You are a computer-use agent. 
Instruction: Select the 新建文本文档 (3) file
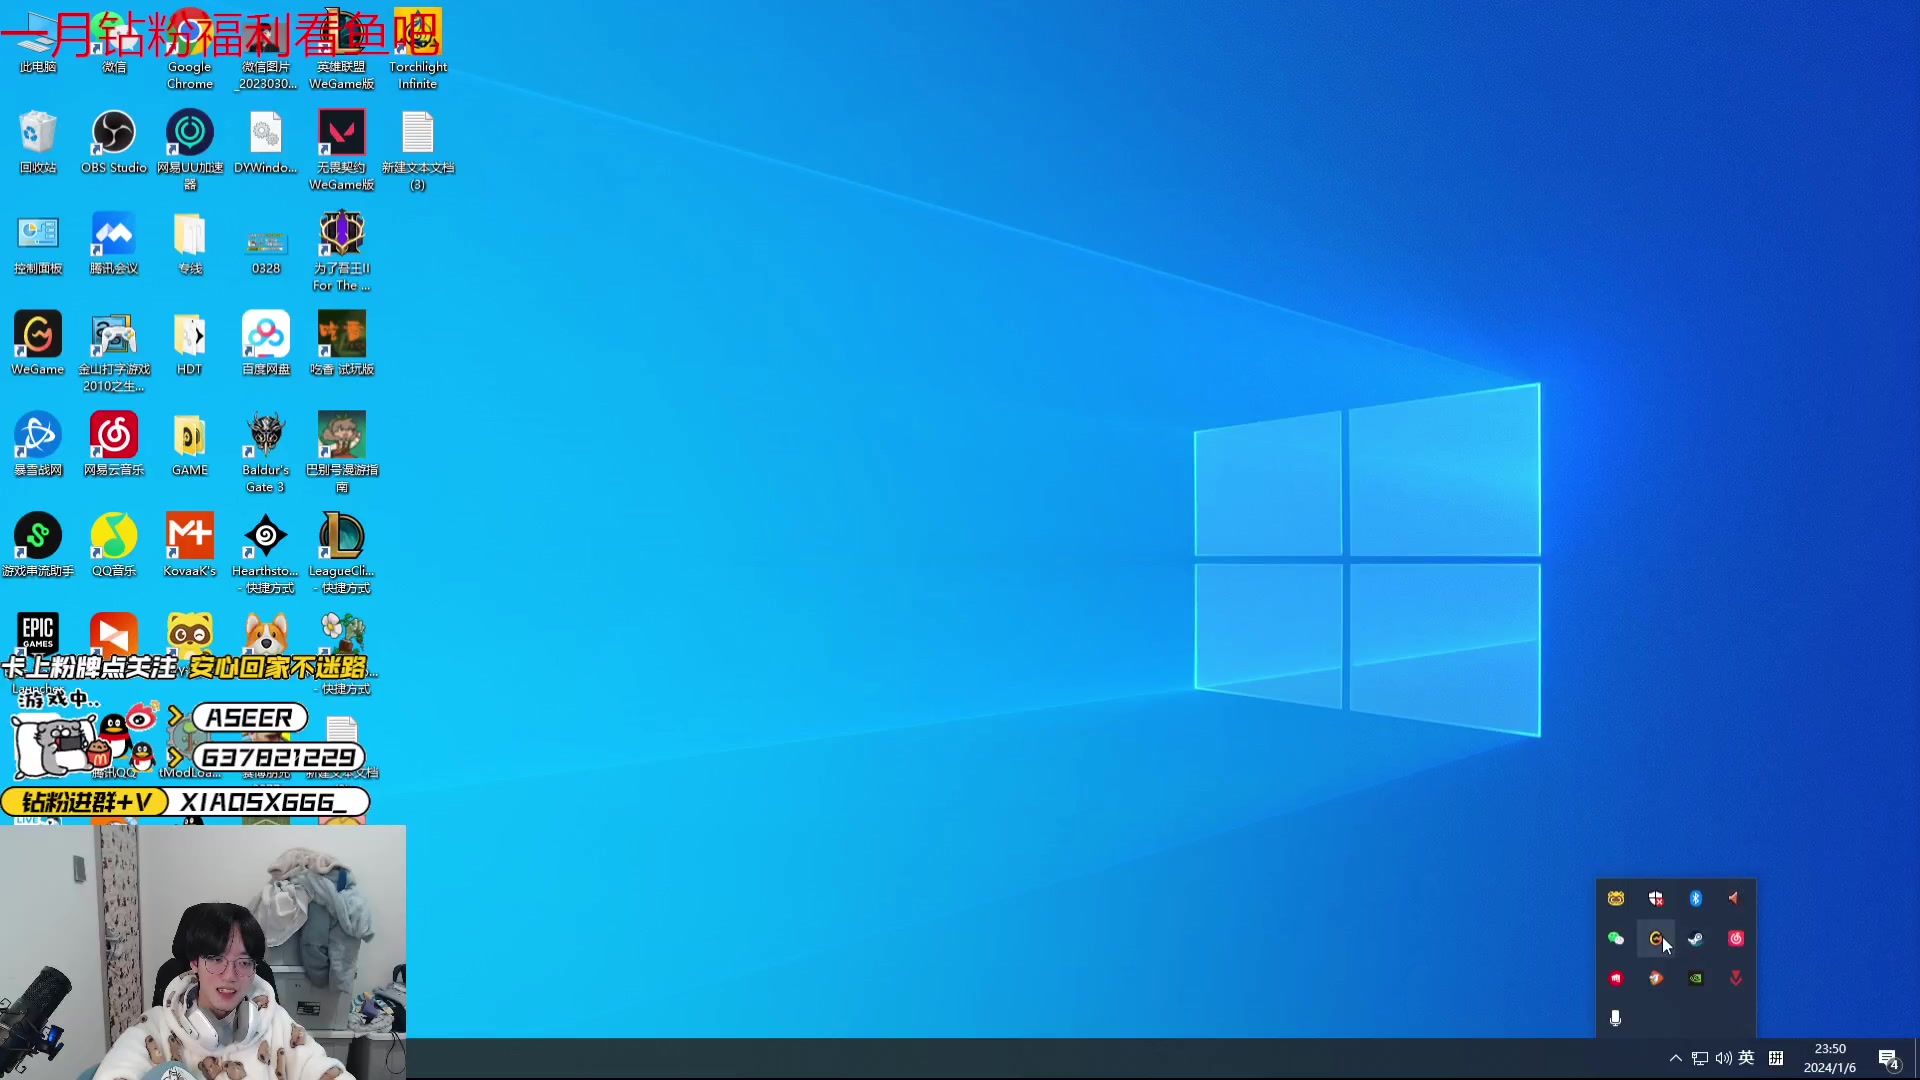coord(418,149)
